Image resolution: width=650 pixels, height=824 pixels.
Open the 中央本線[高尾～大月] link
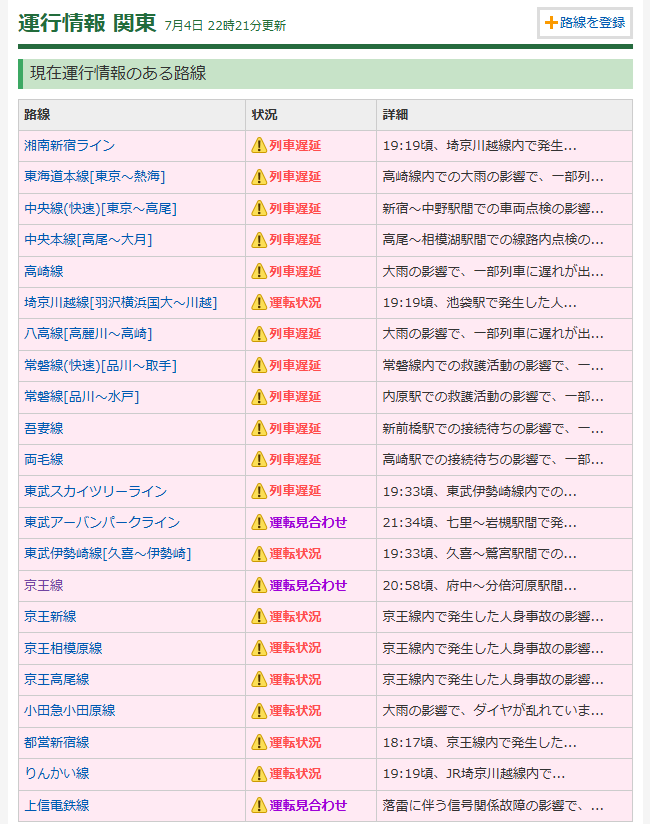tap(88, 240)
